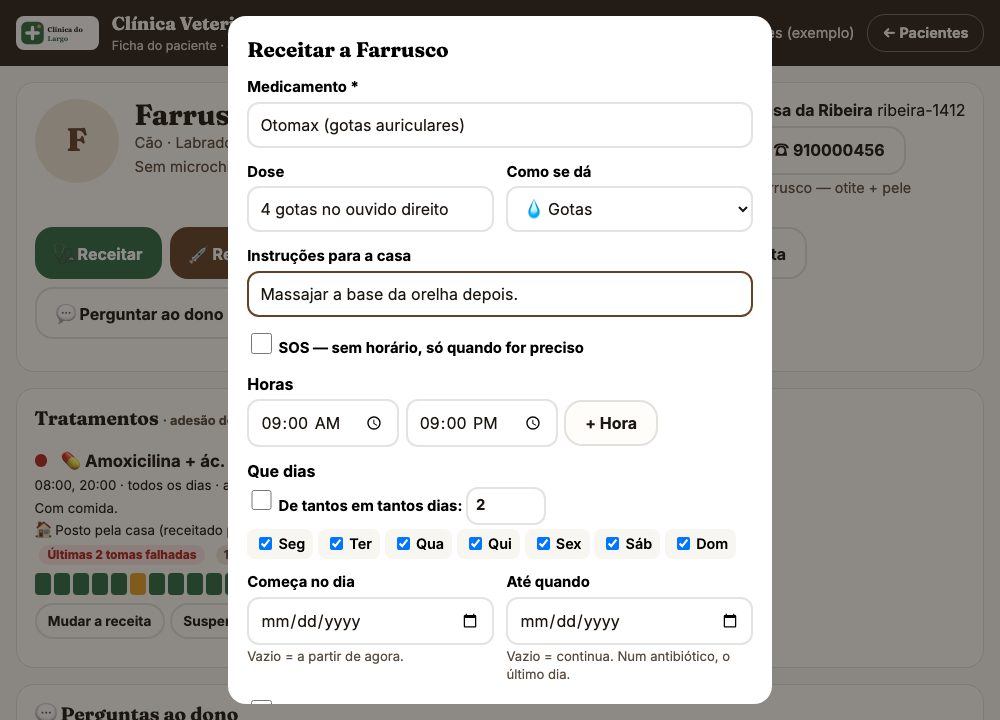Click the Dose input field
Screen dimensions: 1000x720
371,209
